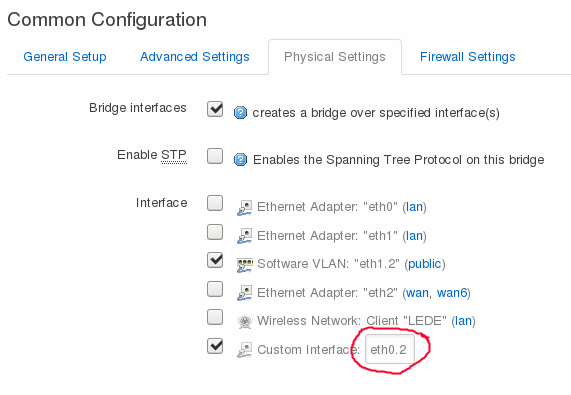Click the Custom Interface adapter icon

coord(245,350)
